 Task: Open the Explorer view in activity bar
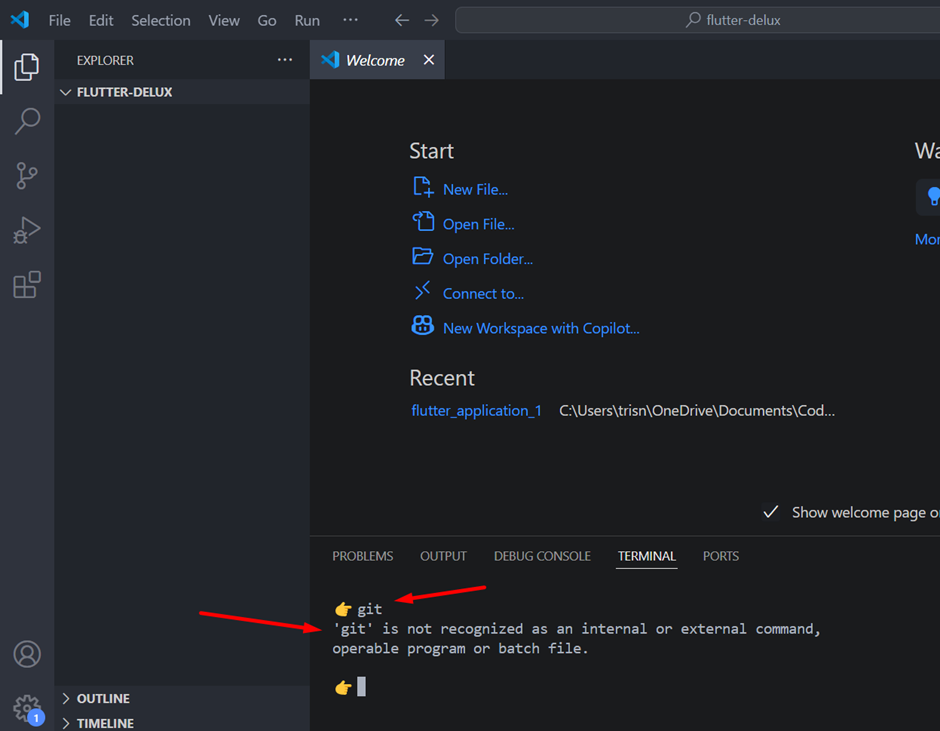pos(26,67)
